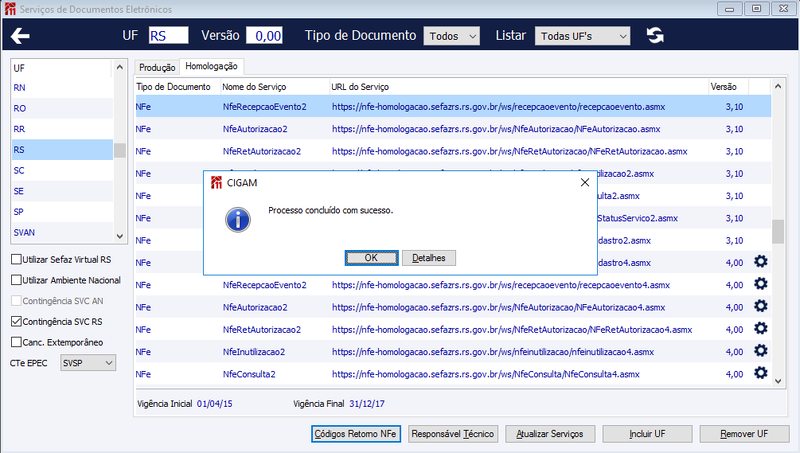Viewport: 800px width, 453px height.
Task: Select SP in the UF list
Action: [x=62, y=212]
